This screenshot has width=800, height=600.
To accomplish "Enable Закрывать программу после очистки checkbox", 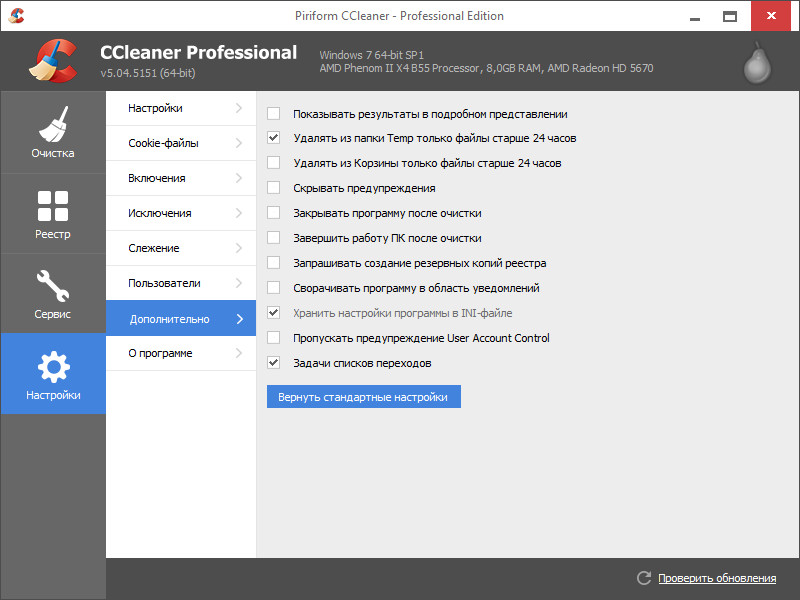I will pos(274,213).
